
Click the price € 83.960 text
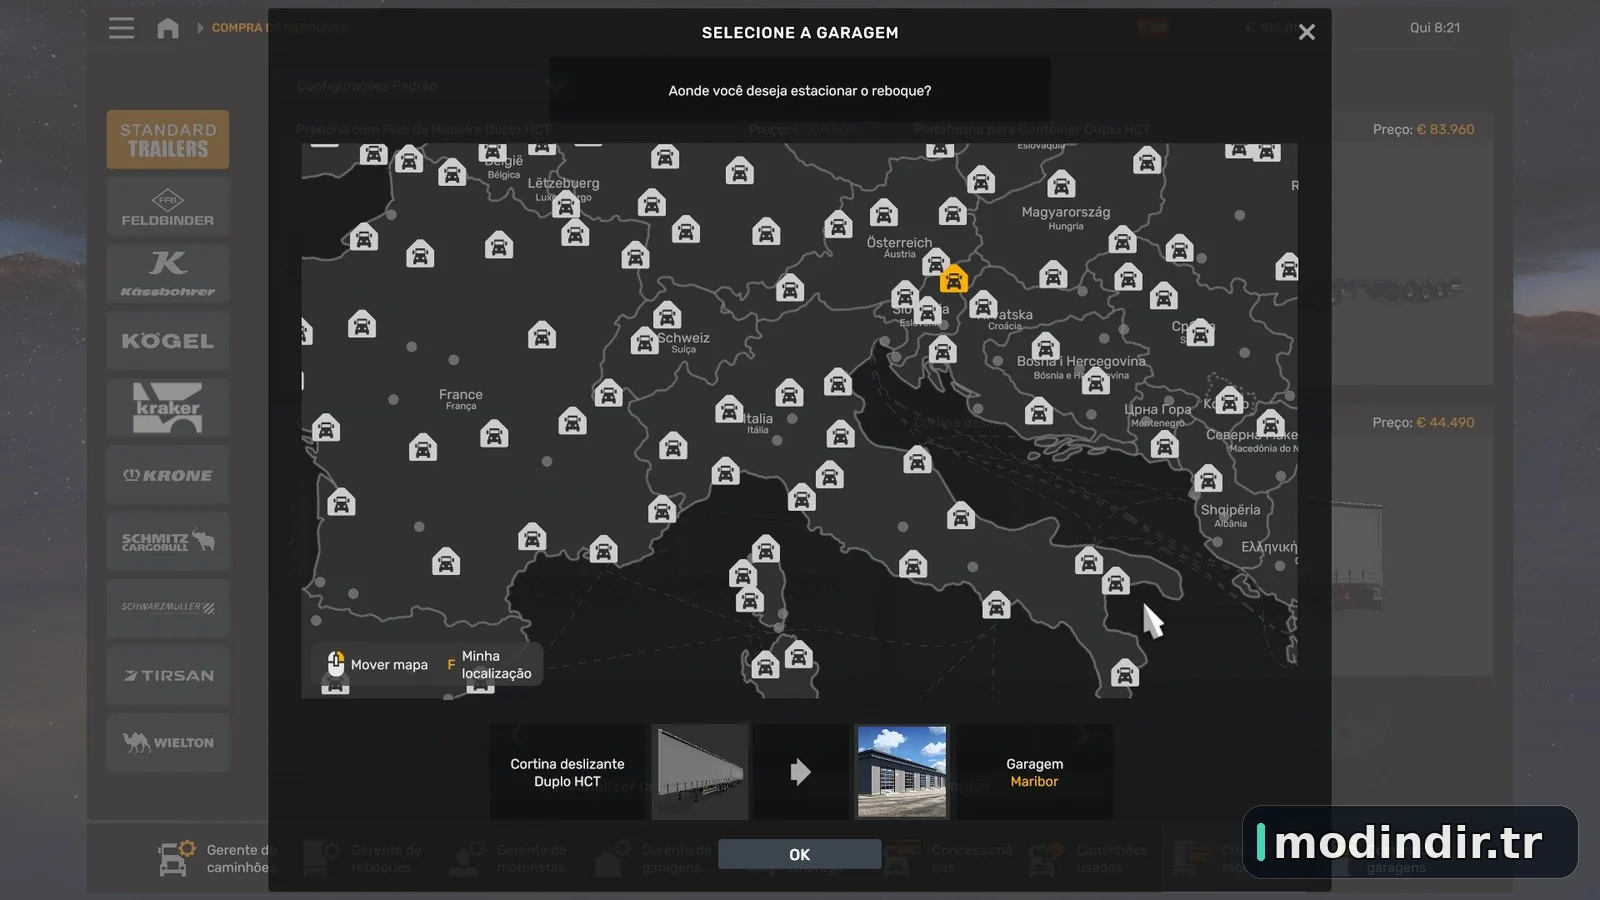(x=1445, y=129)
